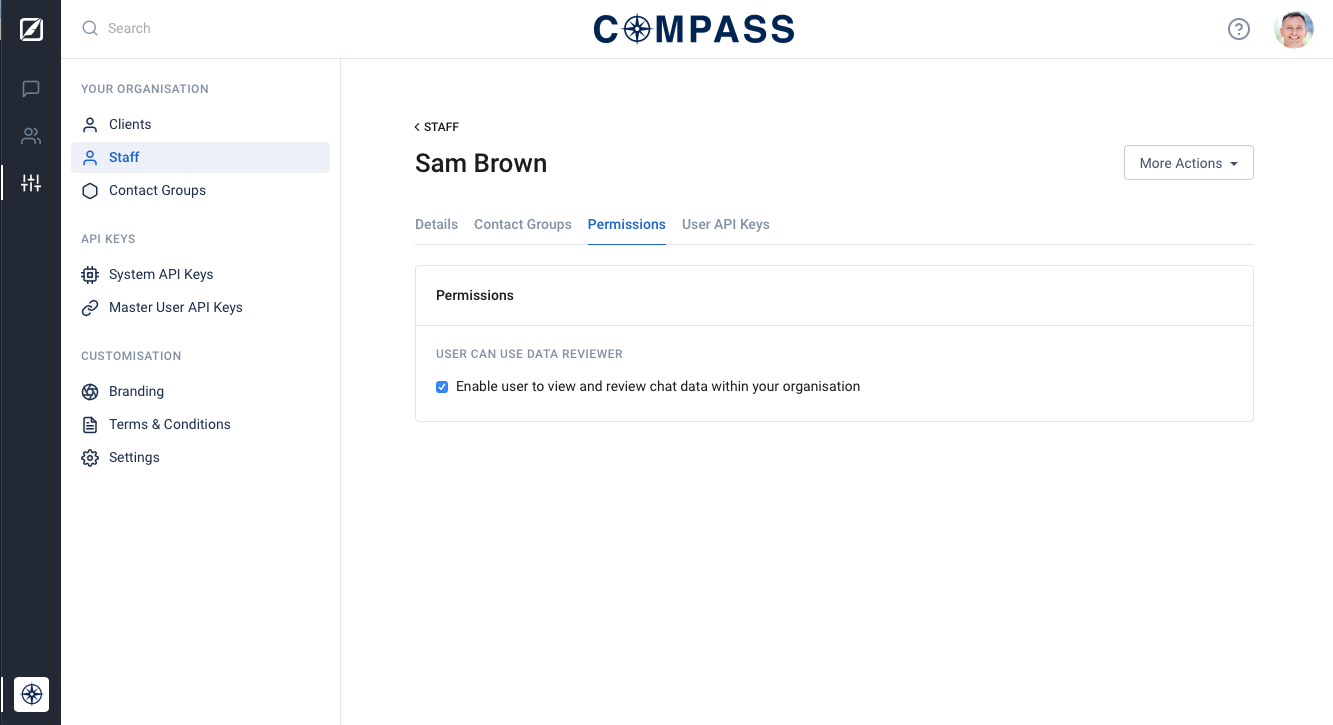Click the back chevron next to STAFF
The image size is (1333, 725).
click(417, 127)
